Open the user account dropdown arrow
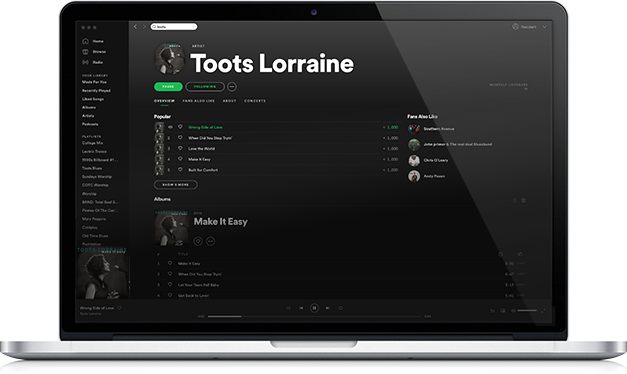This screenshot has height=374, width=627. [544, 27]
